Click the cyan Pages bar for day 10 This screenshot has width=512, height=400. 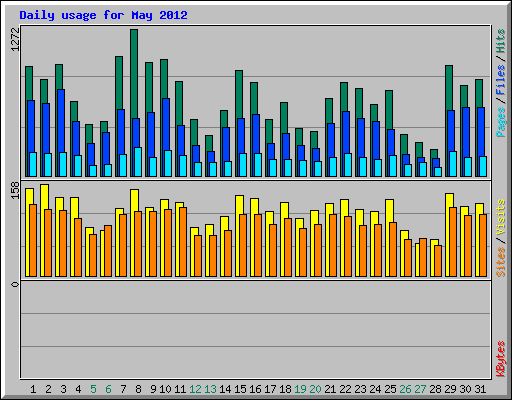pyautogui.click(x=168, y=163)
